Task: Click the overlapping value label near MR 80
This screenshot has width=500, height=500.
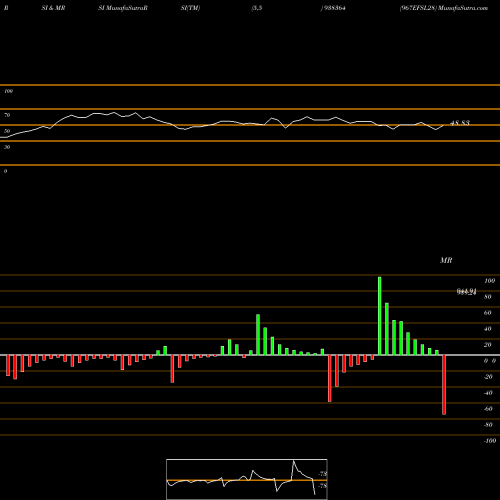Action: coord(467,292)
